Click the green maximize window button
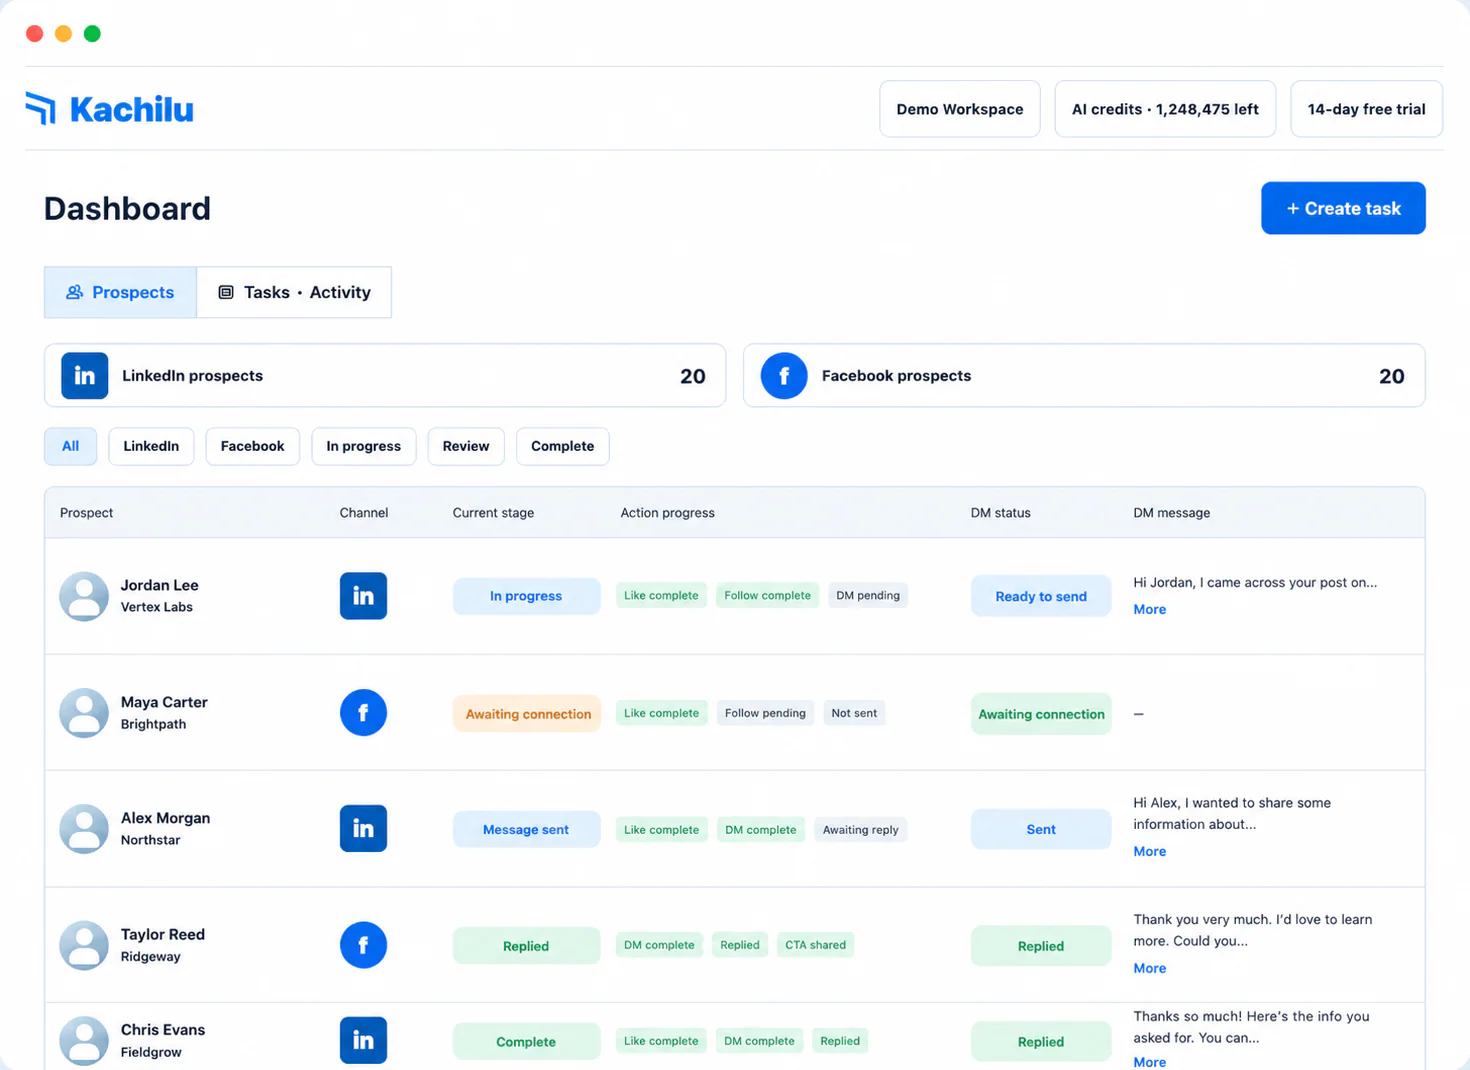 tap(92, 33)
